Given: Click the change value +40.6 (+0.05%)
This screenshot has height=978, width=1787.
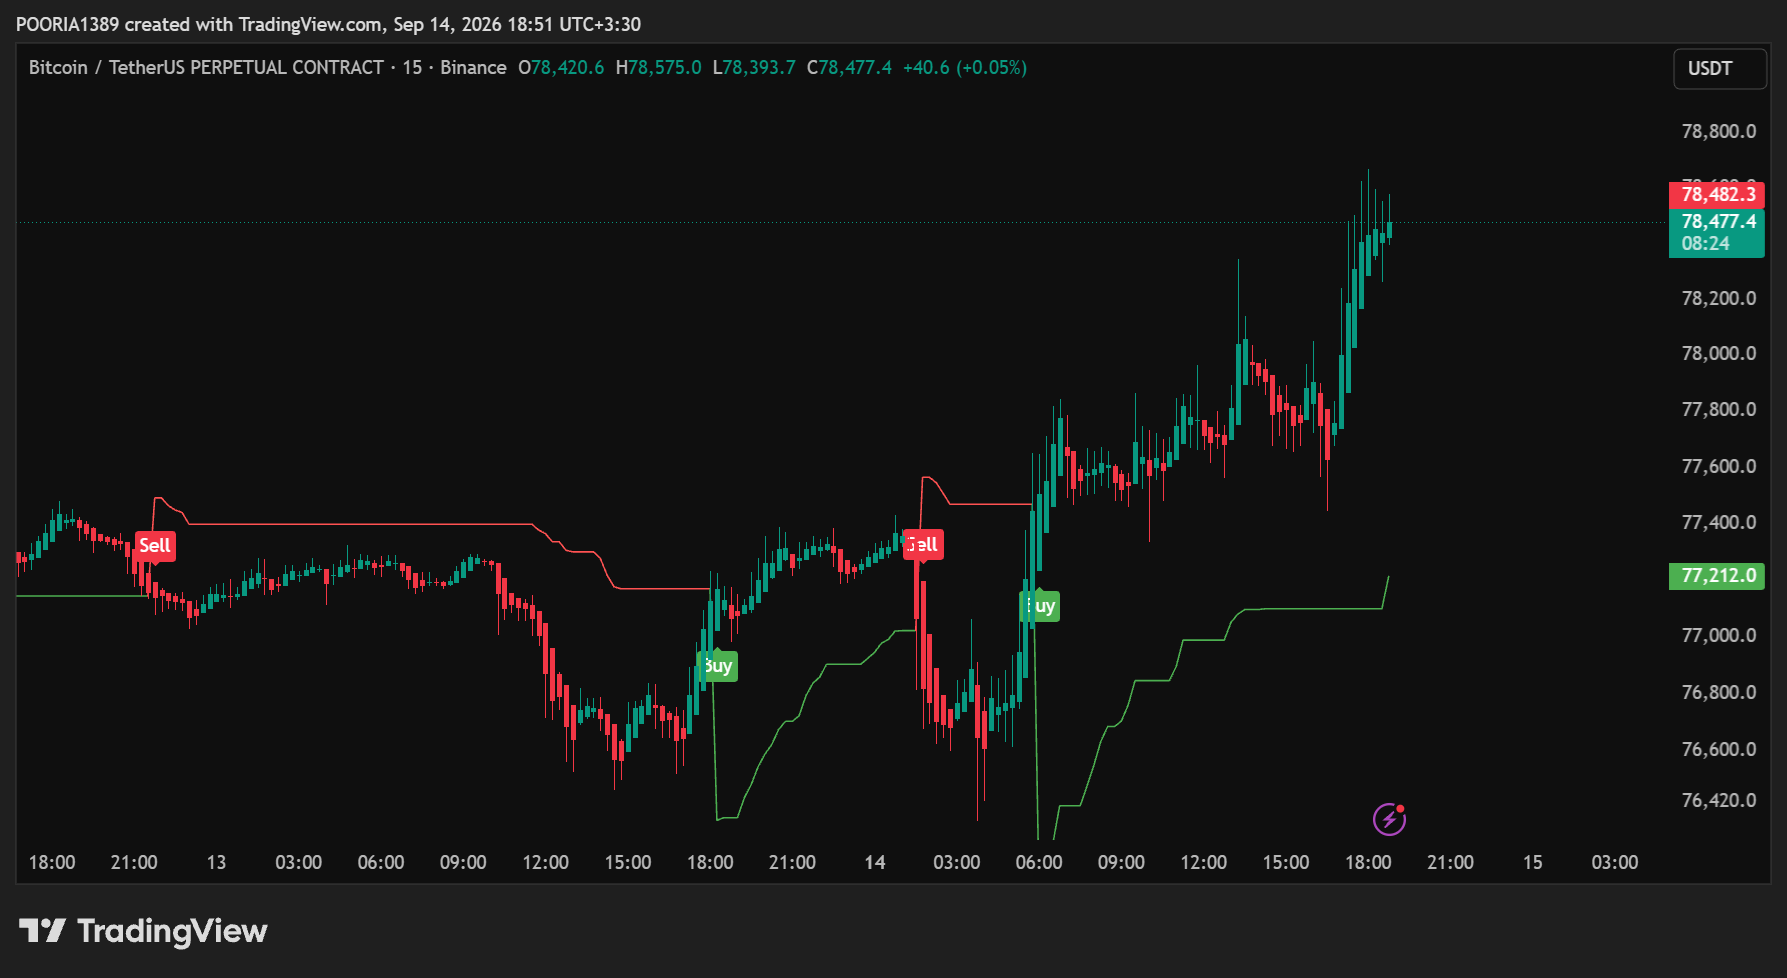Looking at the screenshot, I should [965, 68].
